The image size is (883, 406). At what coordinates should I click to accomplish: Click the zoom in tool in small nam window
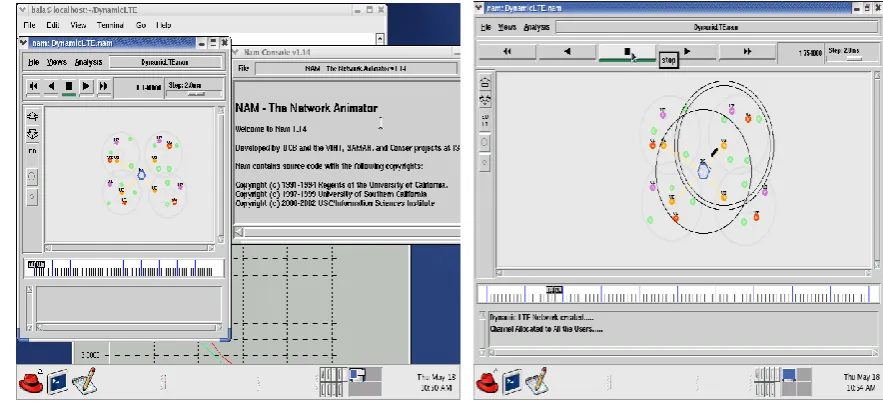(x=33, y=117)
